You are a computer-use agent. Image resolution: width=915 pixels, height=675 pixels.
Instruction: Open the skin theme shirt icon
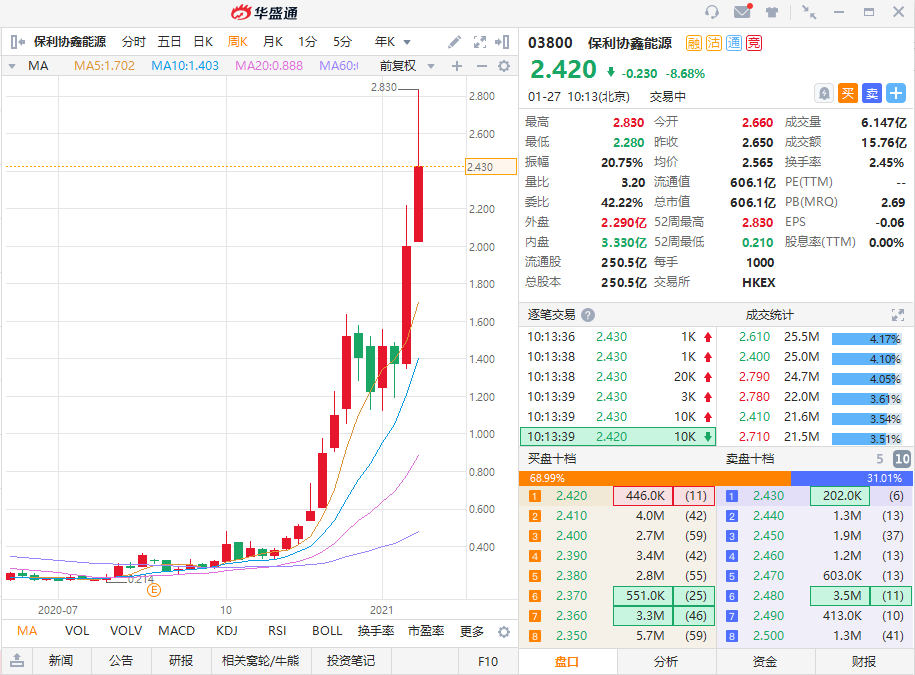pos(772,12)
